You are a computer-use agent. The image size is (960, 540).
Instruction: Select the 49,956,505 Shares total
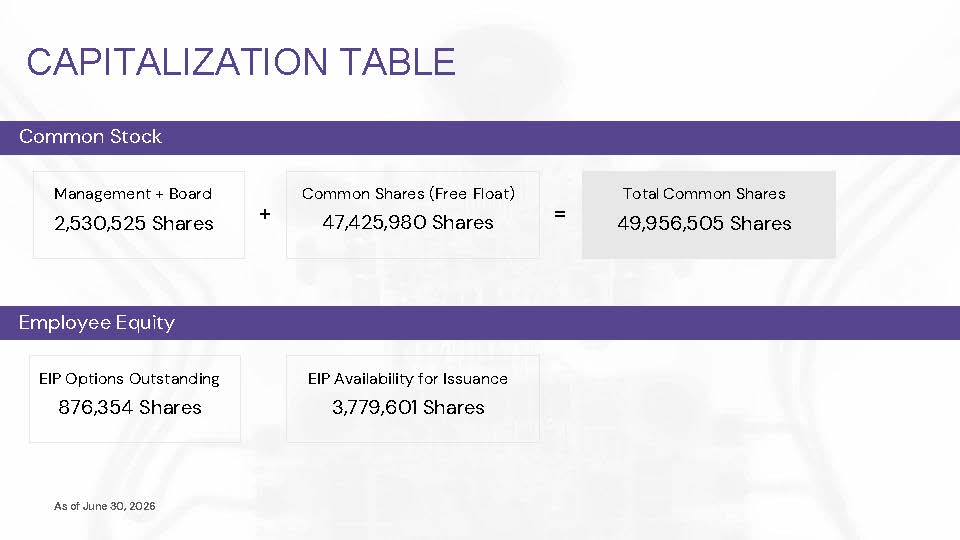704,223
